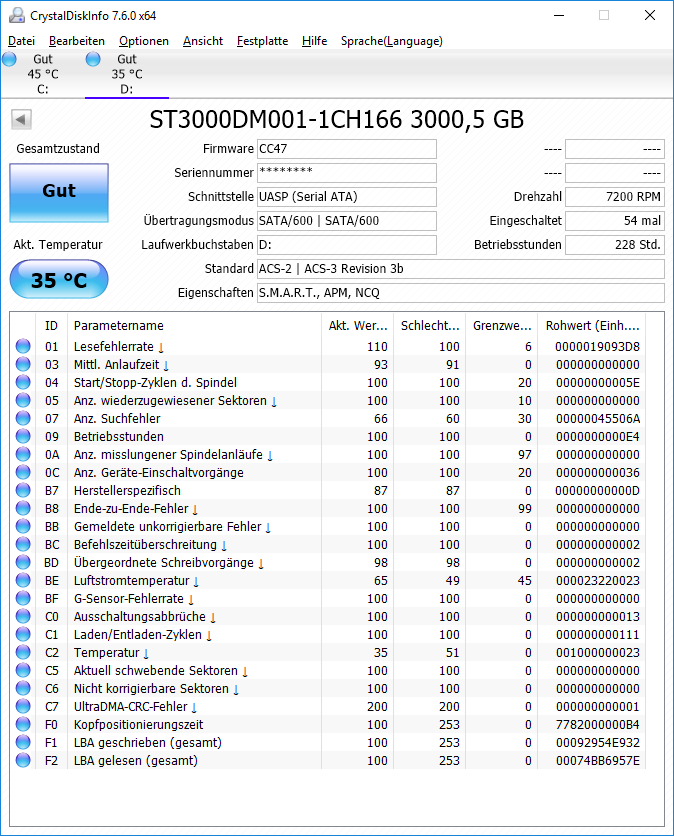
Task: Open the Bearbeiten menu
Action: (x=77, y=41)
